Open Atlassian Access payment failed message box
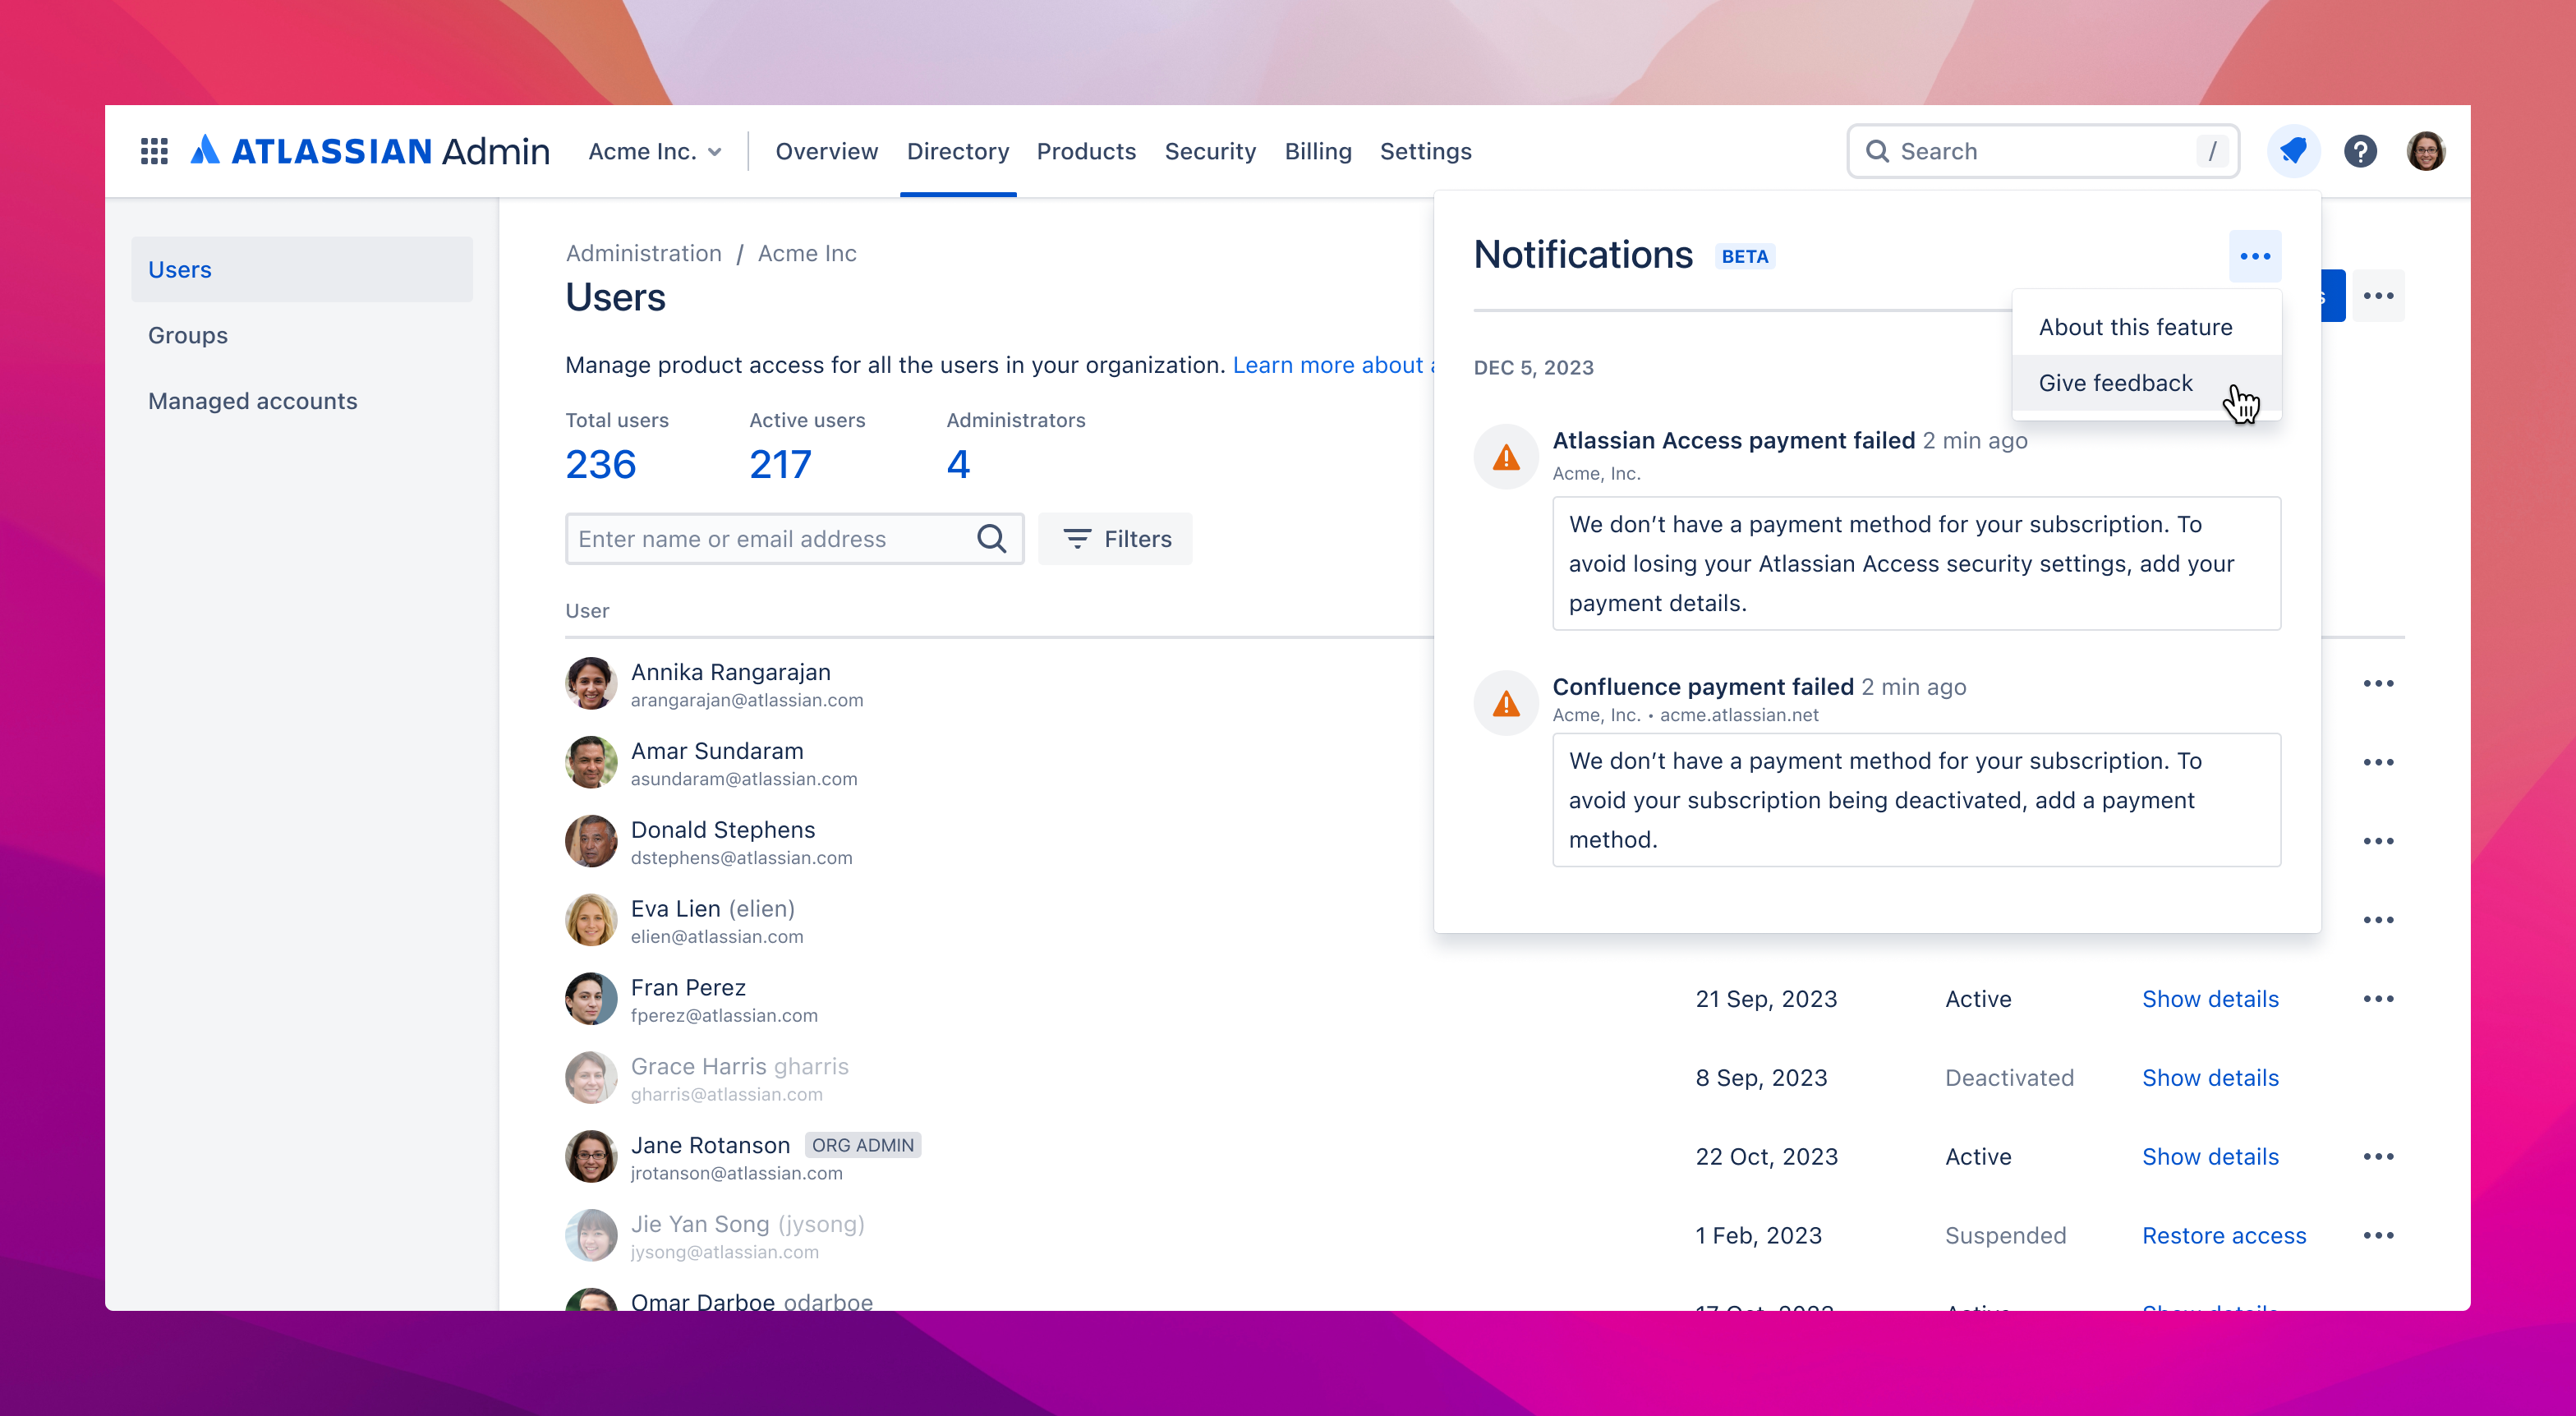2576x1416 pixels. click(1916, 564)
